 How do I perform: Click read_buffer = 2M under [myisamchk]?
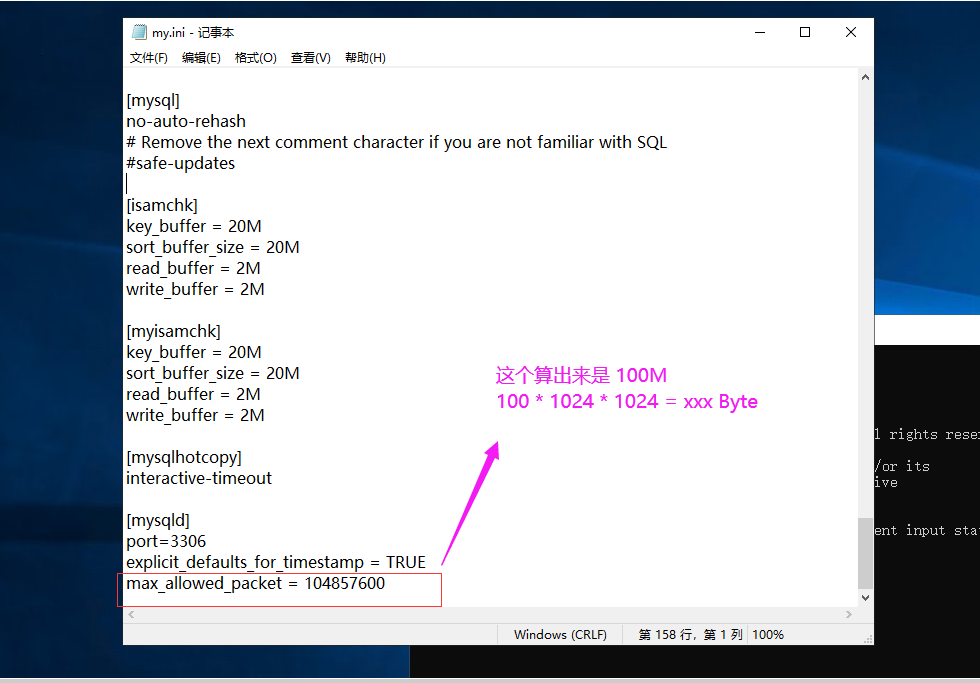[x=193, y=394]
